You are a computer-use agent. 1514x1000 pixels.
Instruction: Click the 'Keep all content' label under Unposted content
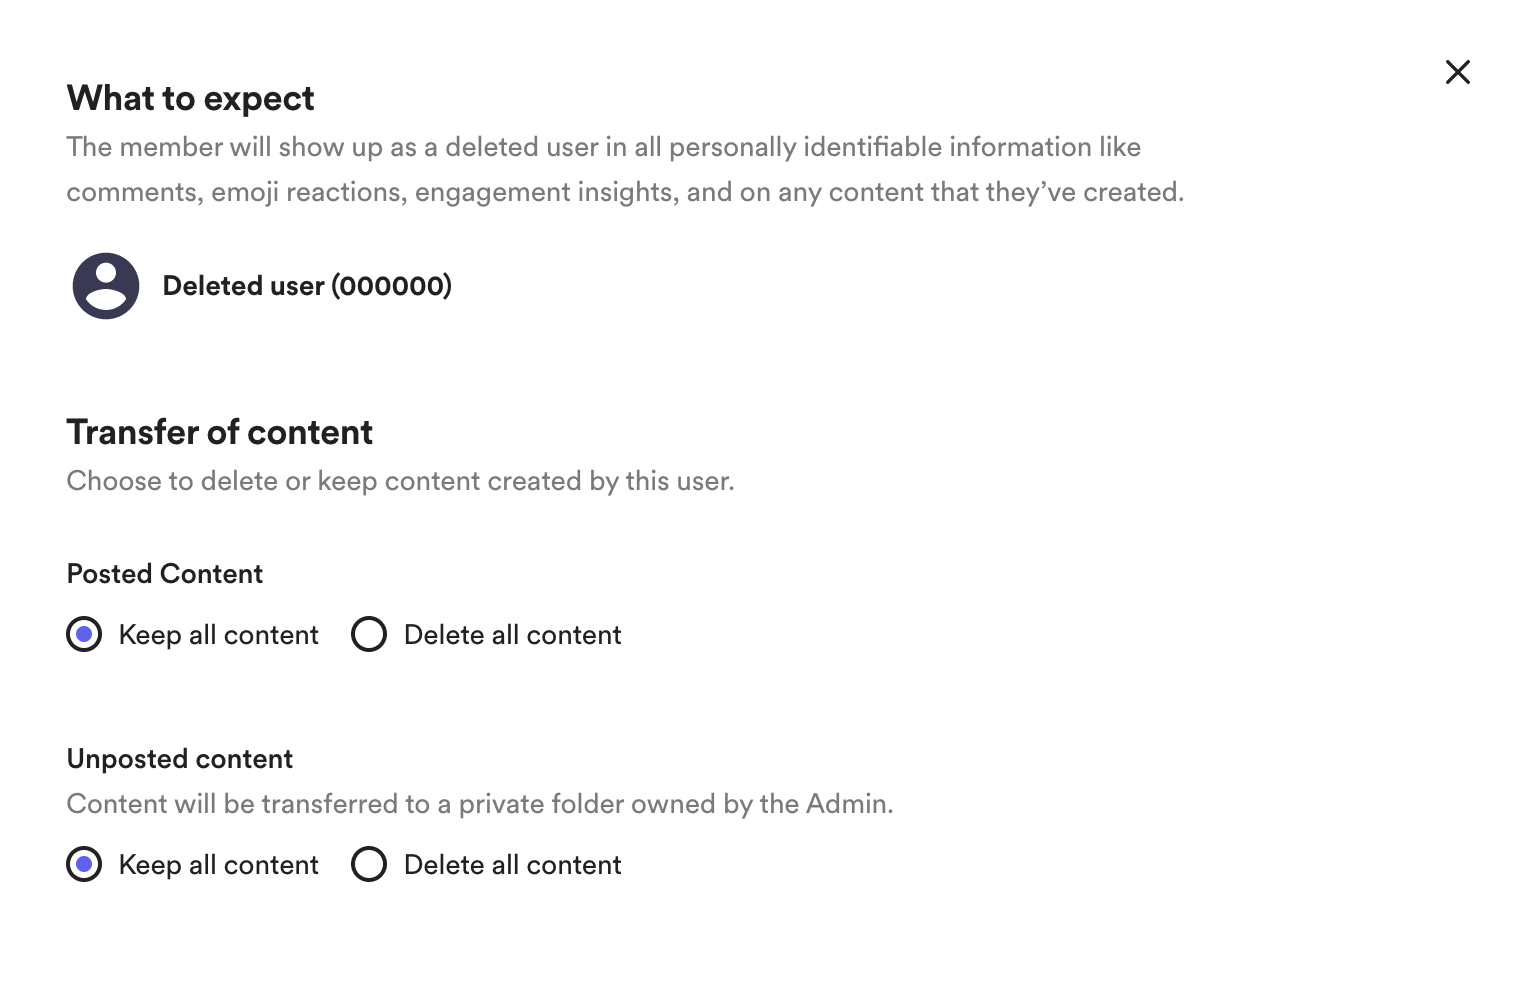218,865
